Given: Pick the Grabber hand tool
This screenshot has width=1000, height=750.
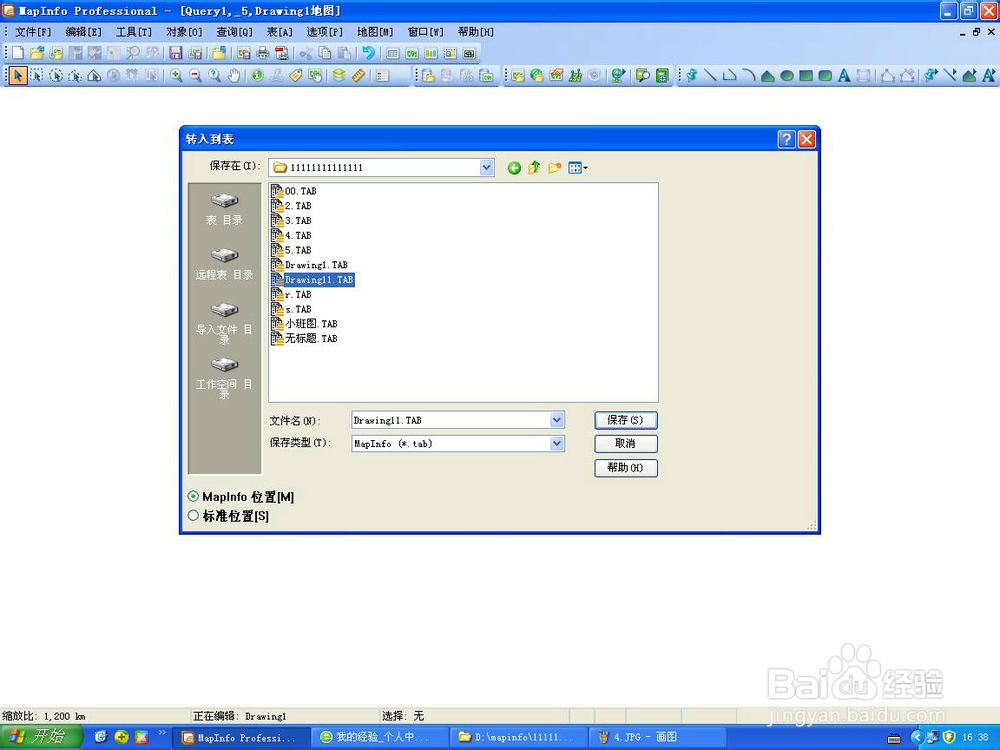Looking at the screenshot, I should click(234, 75).
